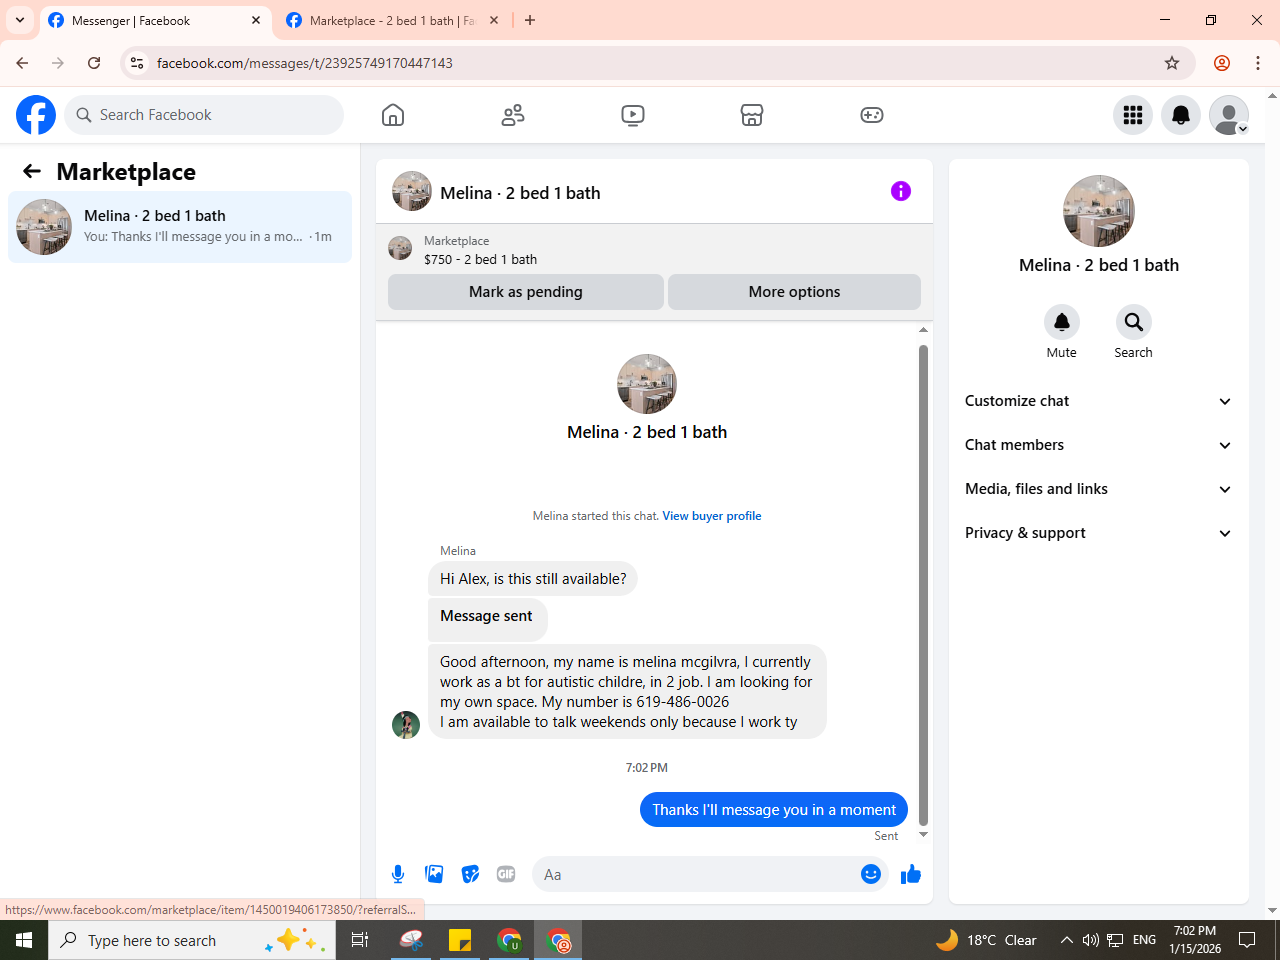Click the 'Message sent' bubble
This screenshot has width=1280, height=960.
487,619
